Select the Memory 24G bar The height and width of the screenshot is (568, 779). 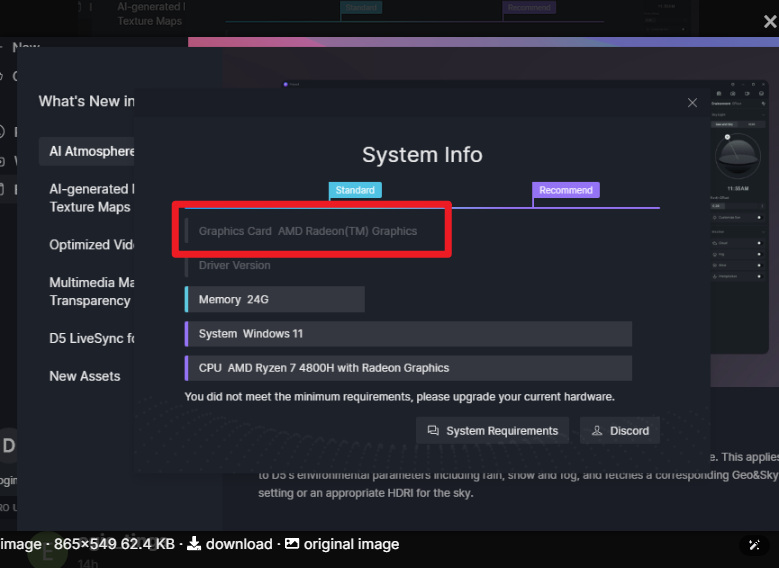point(275,299)
